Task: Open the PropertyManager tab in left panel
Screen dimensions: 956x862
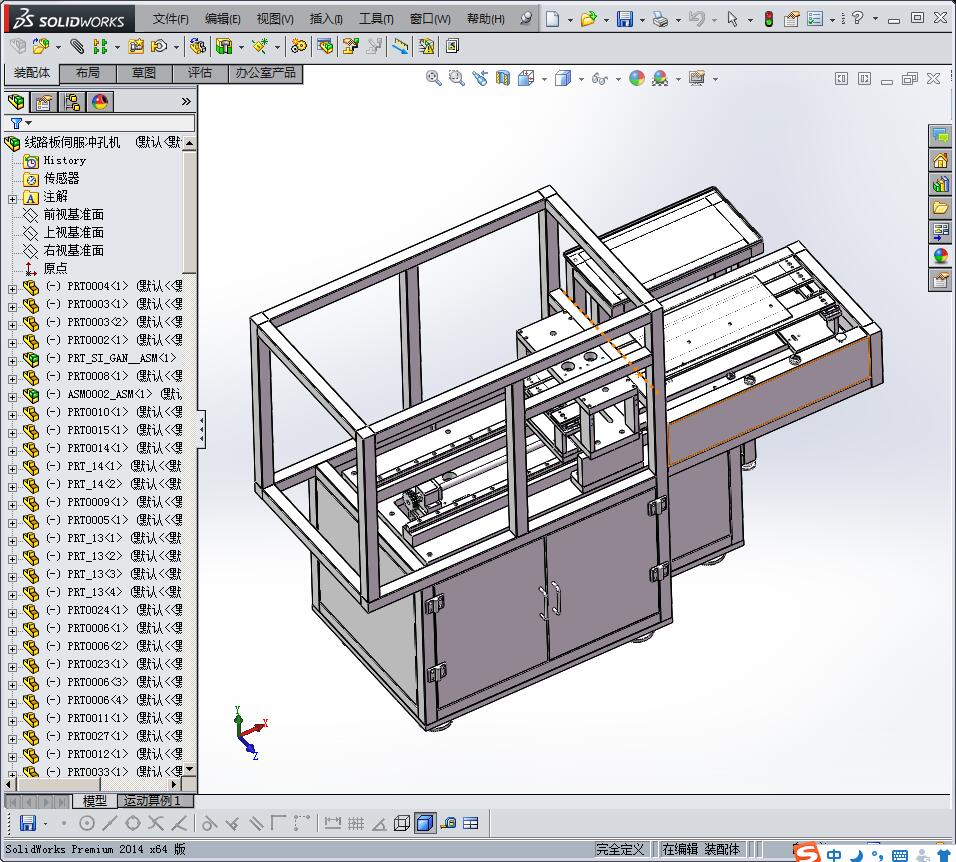Action: pyautogui.click(x=44, y=102)
